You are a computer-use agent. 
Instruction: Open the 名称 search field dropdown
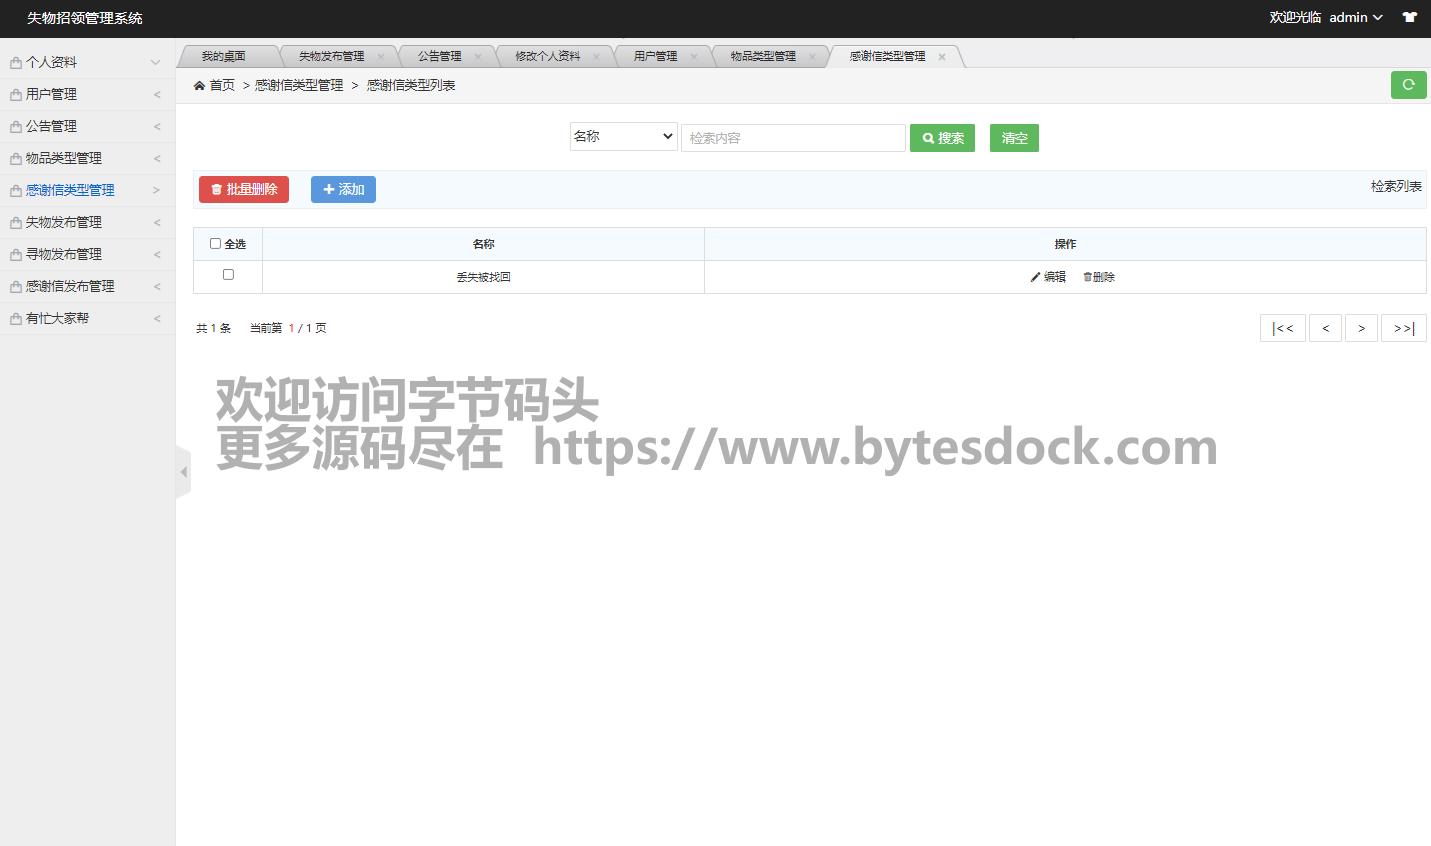coord(623,137)
